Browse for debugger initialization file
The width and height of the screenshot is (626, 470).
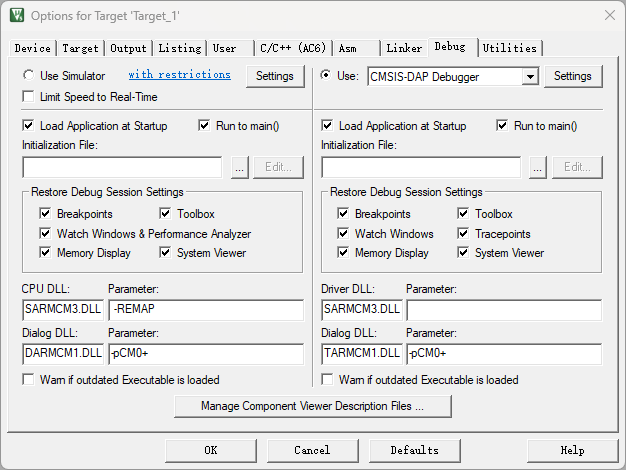(x=538, y=167)
